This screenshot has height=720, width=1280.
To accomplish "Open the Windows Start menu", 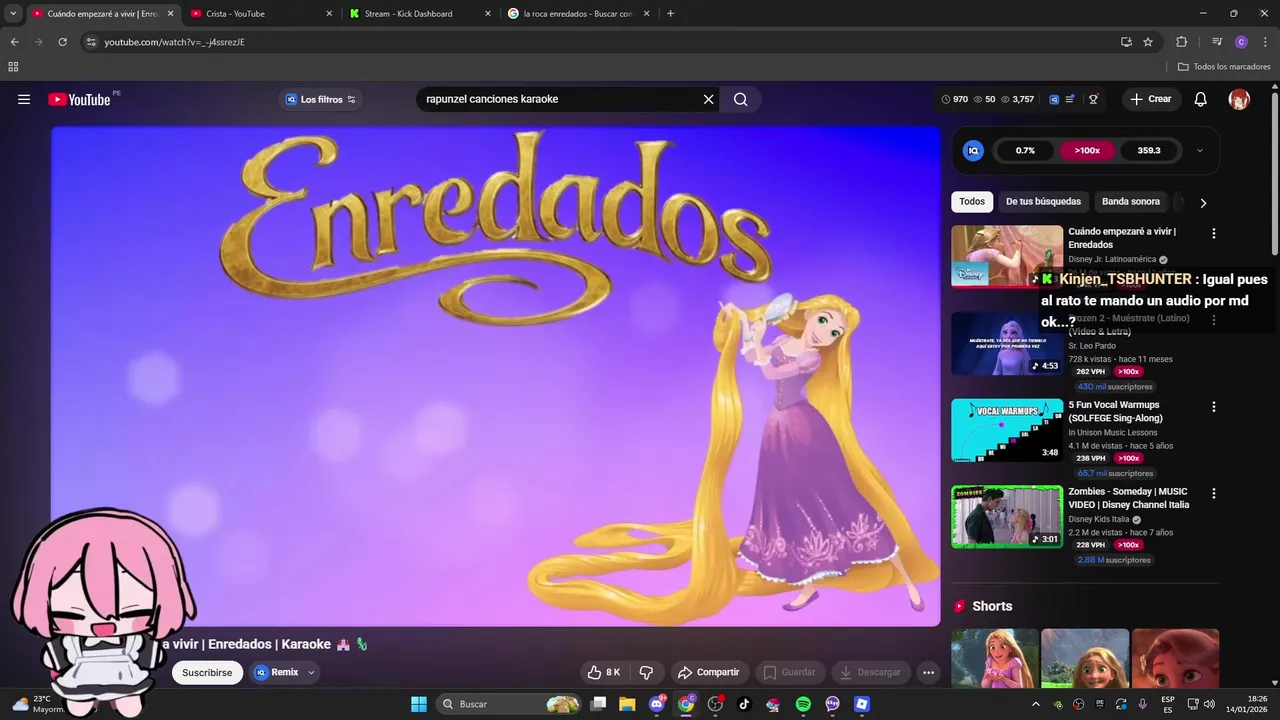I will click(x=419, y=704).
